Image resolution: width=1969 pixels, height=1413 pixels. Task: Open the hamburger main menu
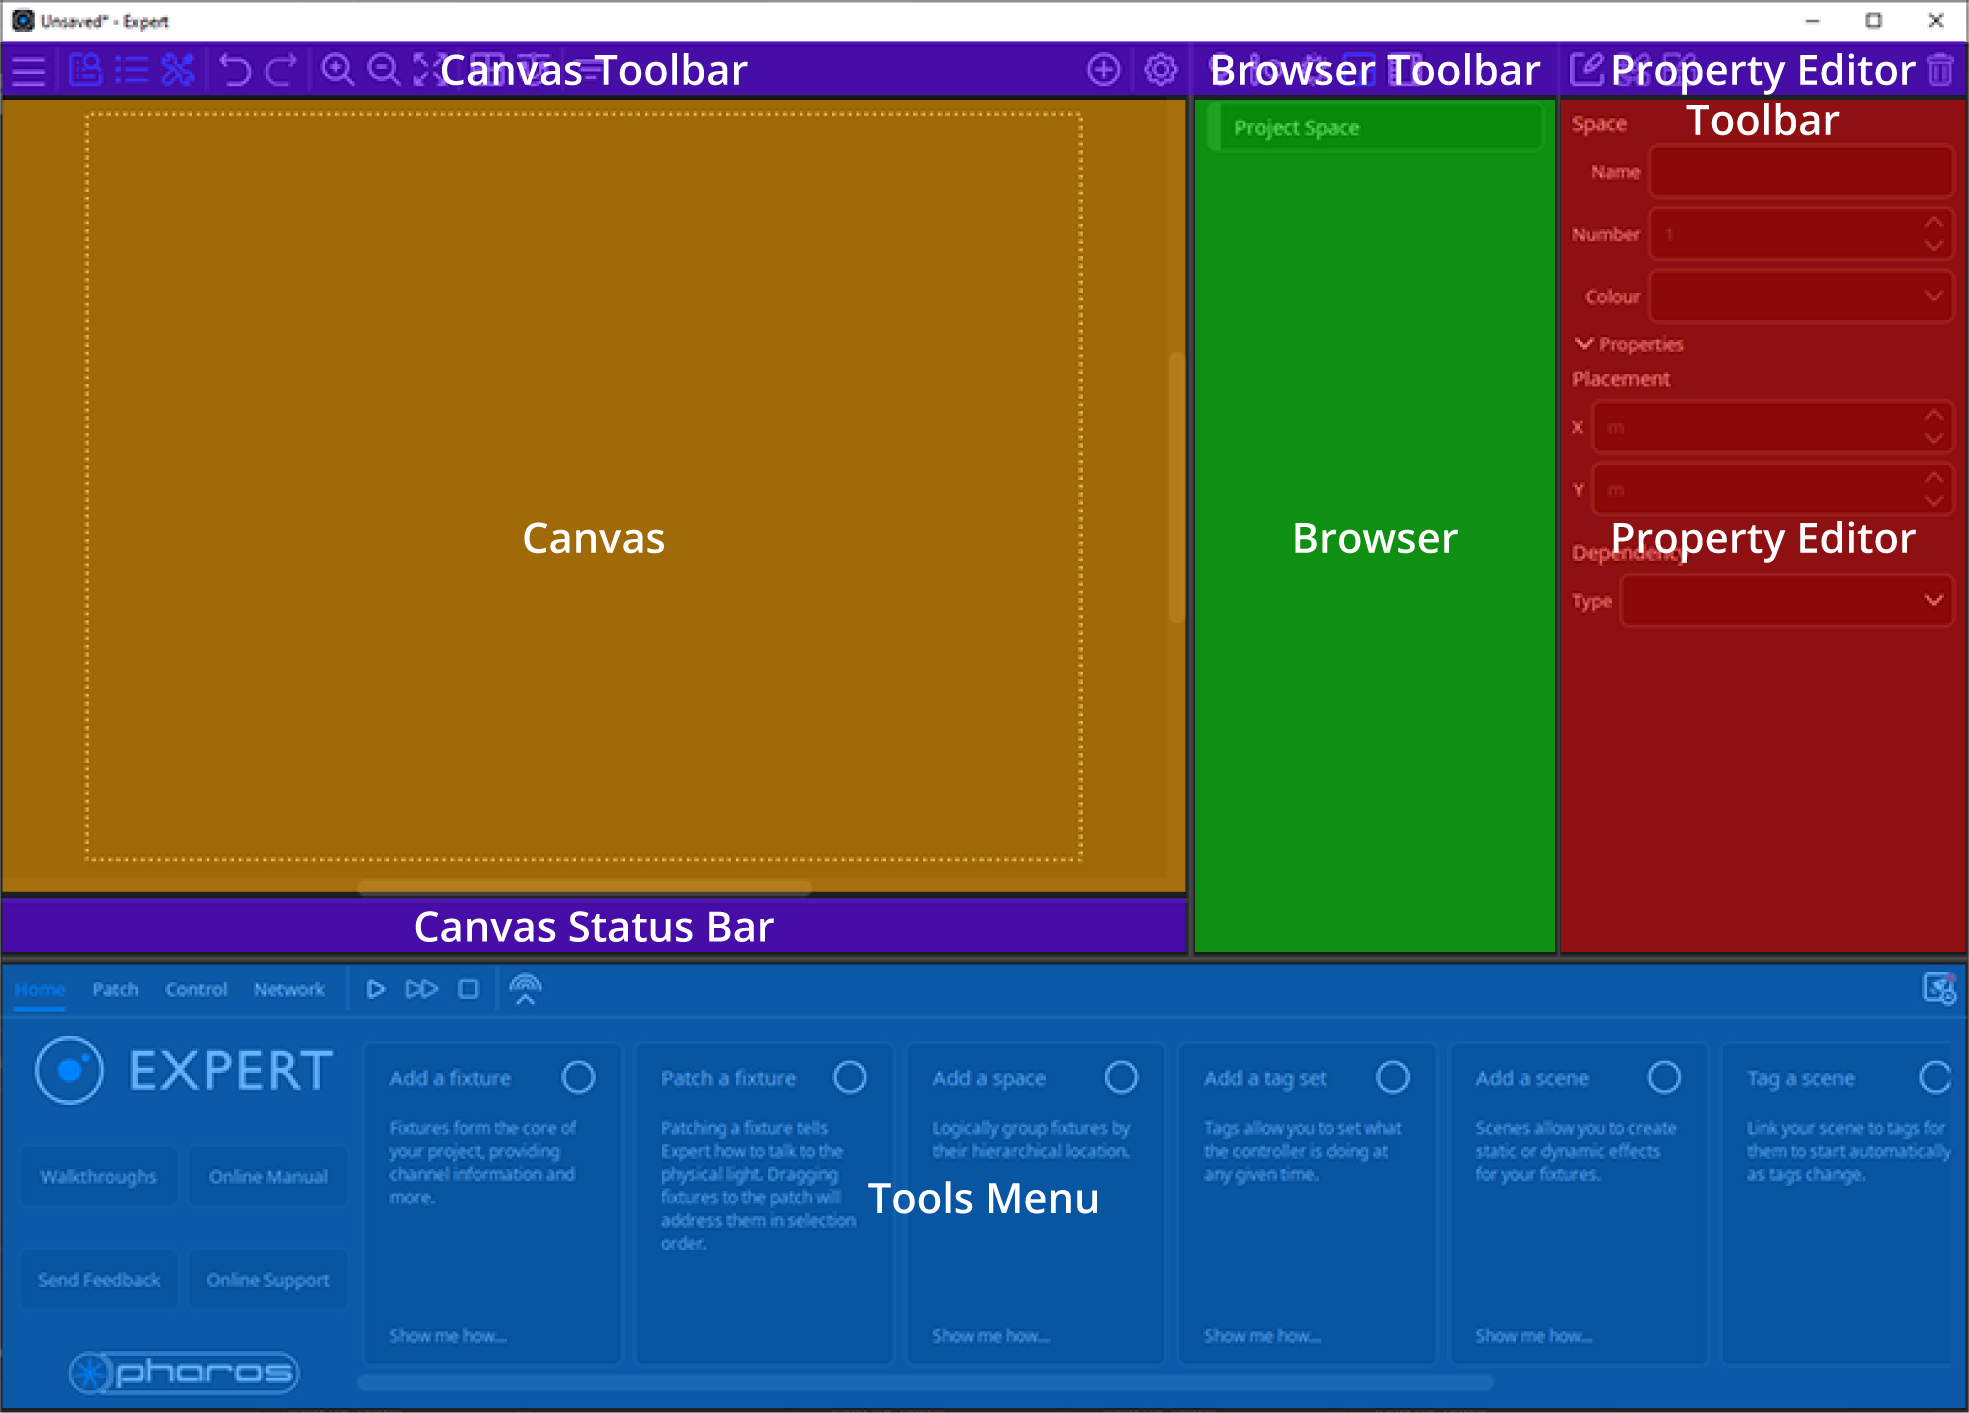[x=29, y=71]
